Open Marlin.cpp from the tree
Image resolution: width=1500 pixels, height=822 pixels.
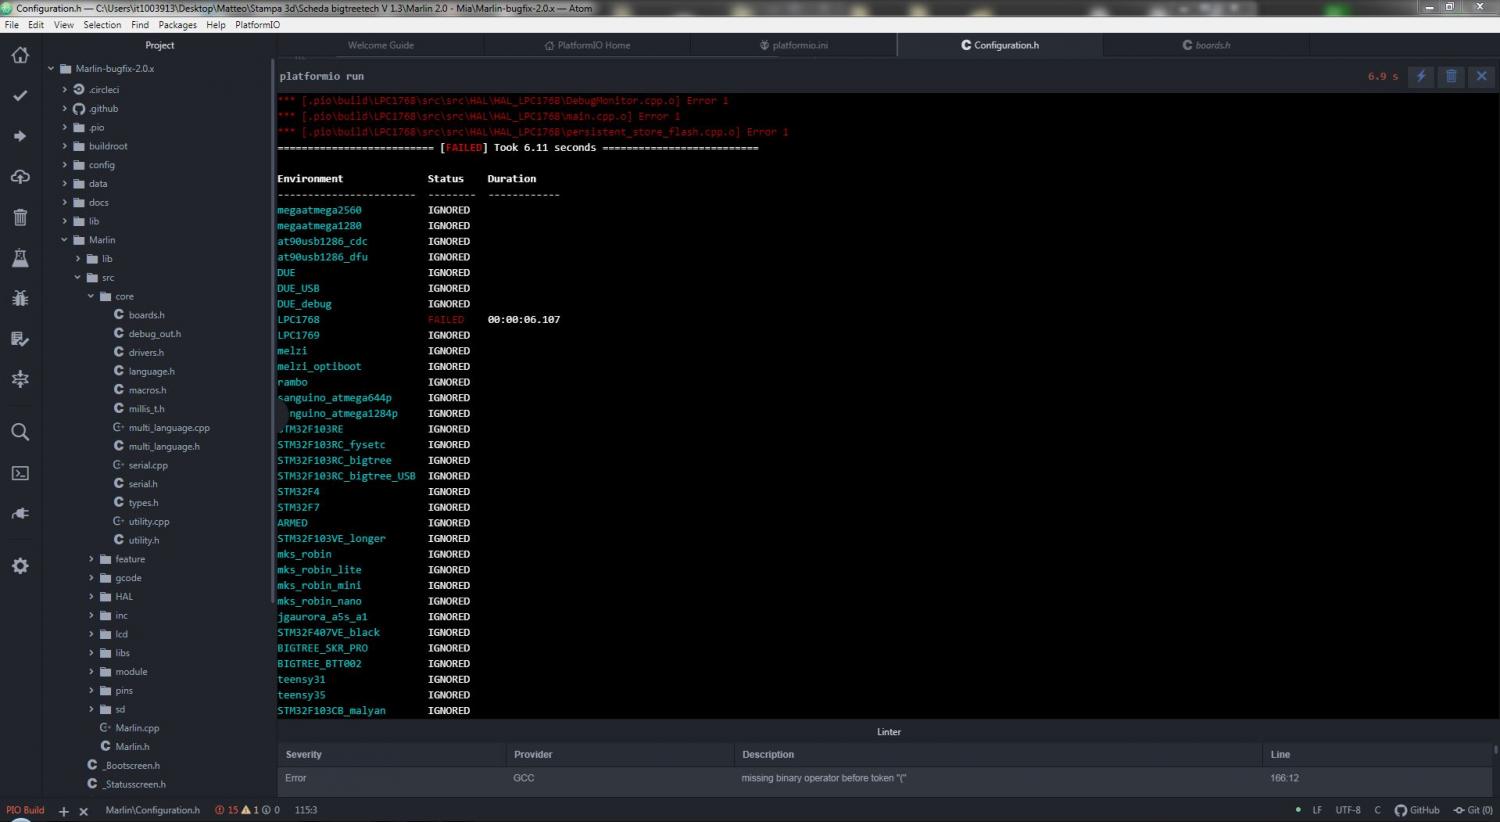137,728
